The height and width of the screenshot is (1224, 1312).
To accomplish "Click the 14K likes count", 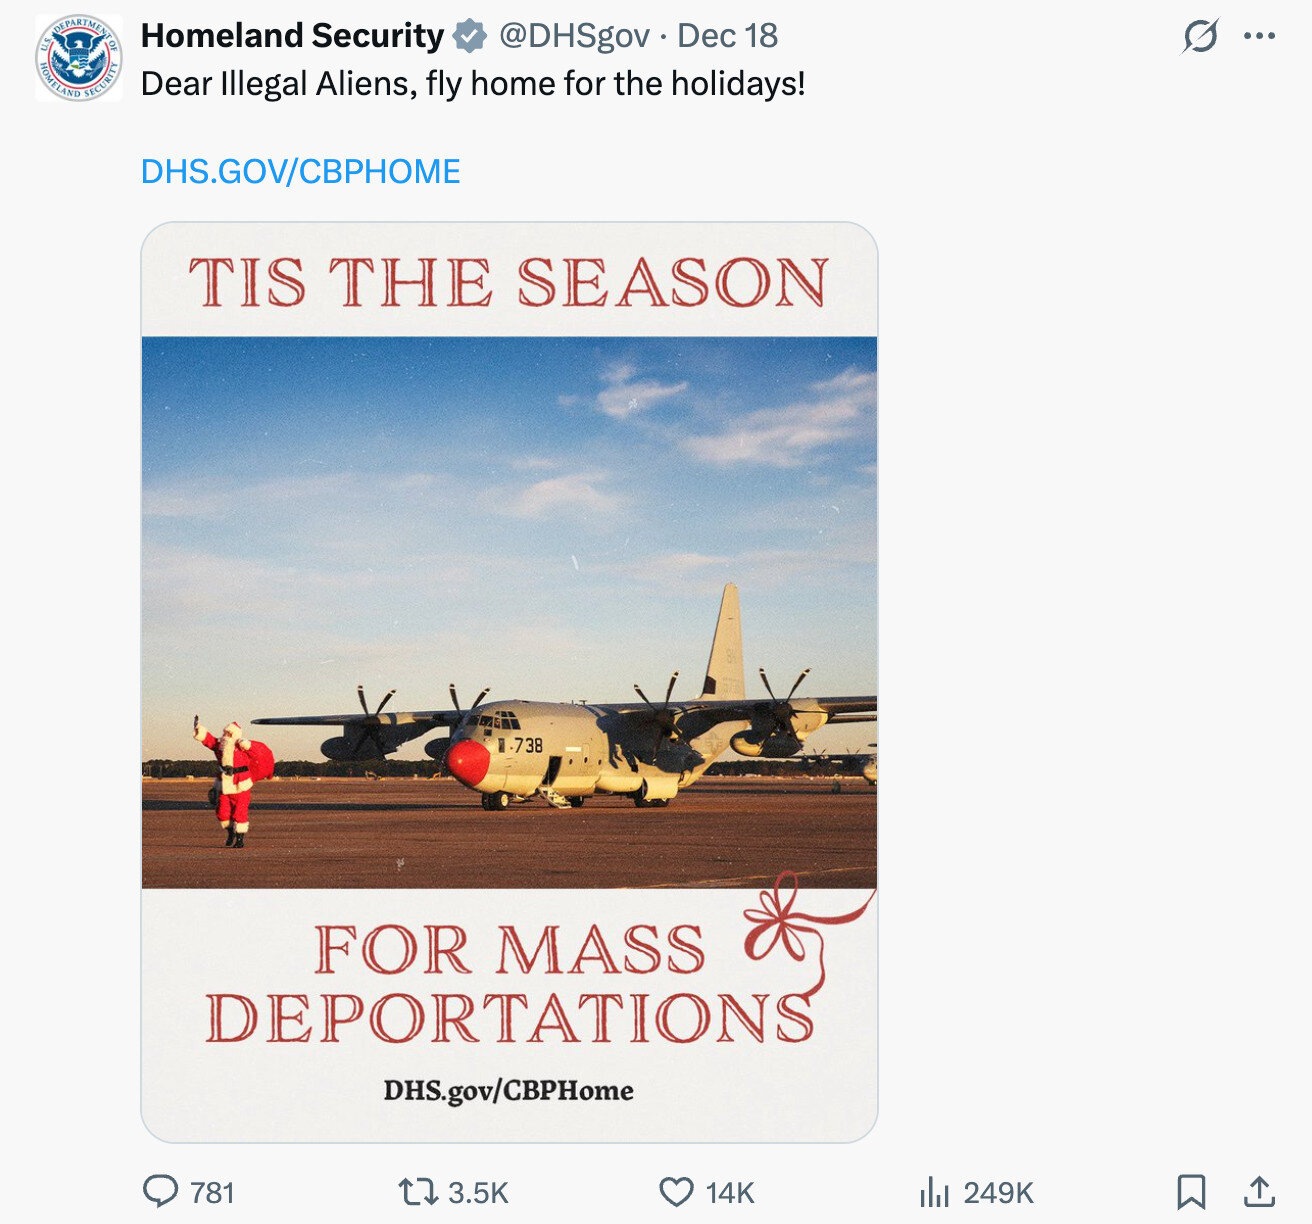I will 730,1193.
